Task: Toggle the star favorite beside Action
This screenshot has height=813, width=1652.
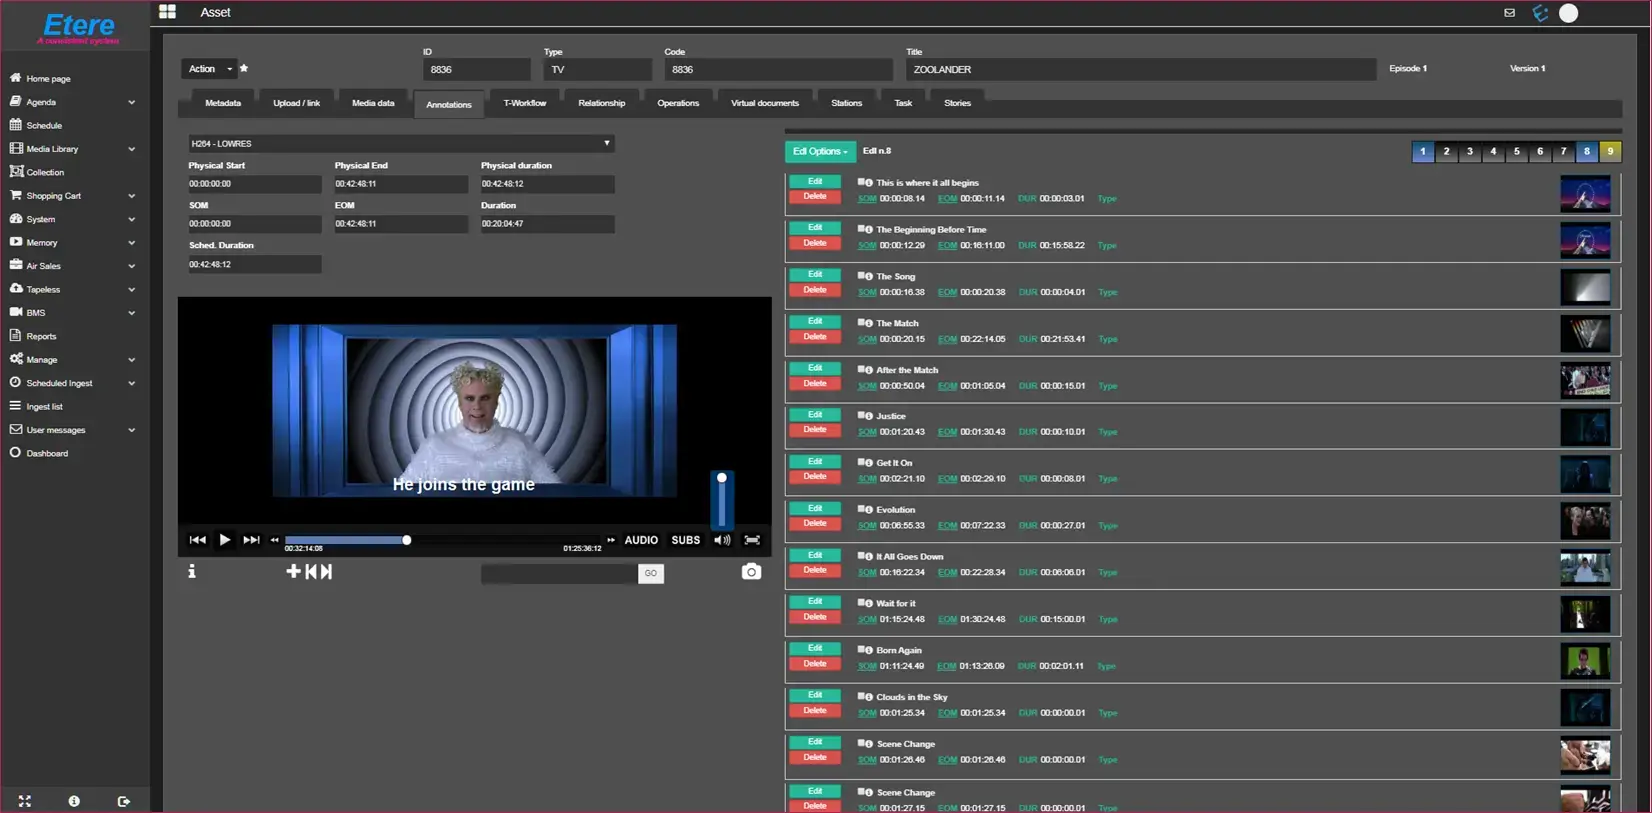Action: pos(244,69)
